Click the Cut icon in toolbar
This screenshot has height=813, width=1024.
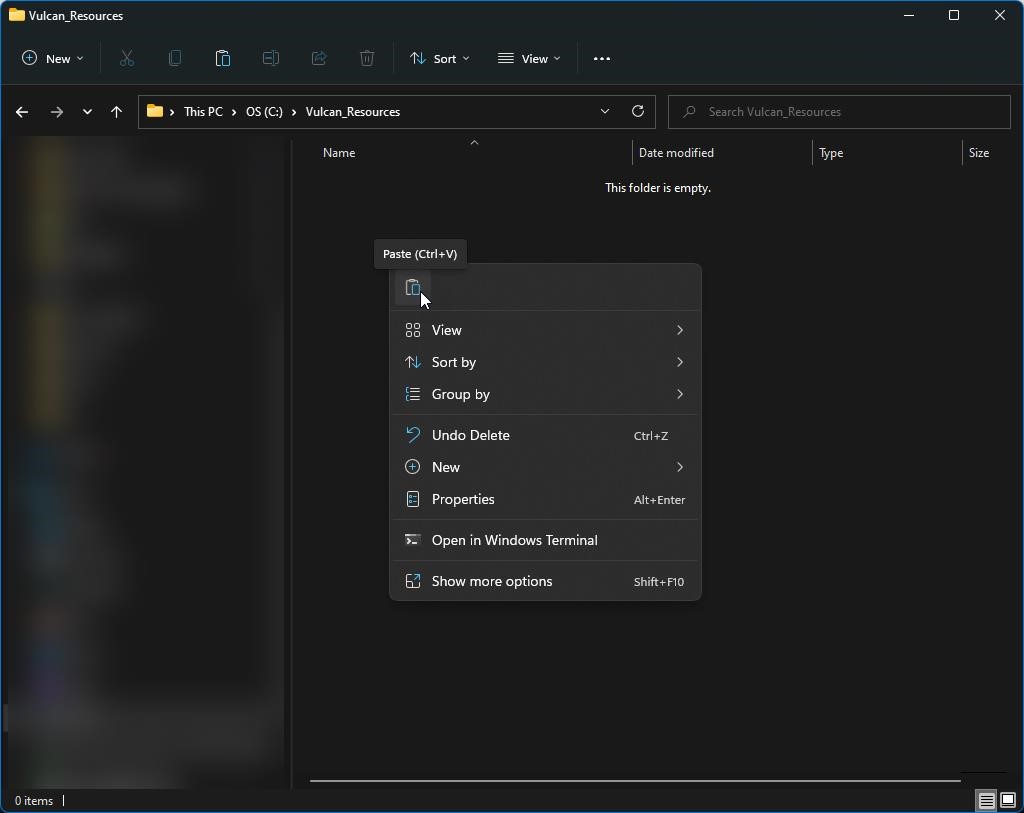click(x=127, y=59)
